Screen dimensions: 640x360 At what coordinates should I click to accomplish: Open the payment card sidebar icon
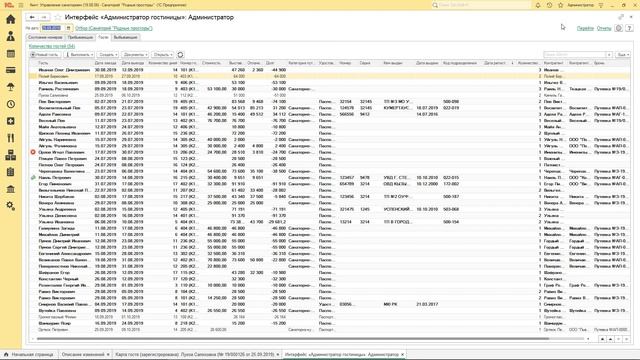point(11,70)
